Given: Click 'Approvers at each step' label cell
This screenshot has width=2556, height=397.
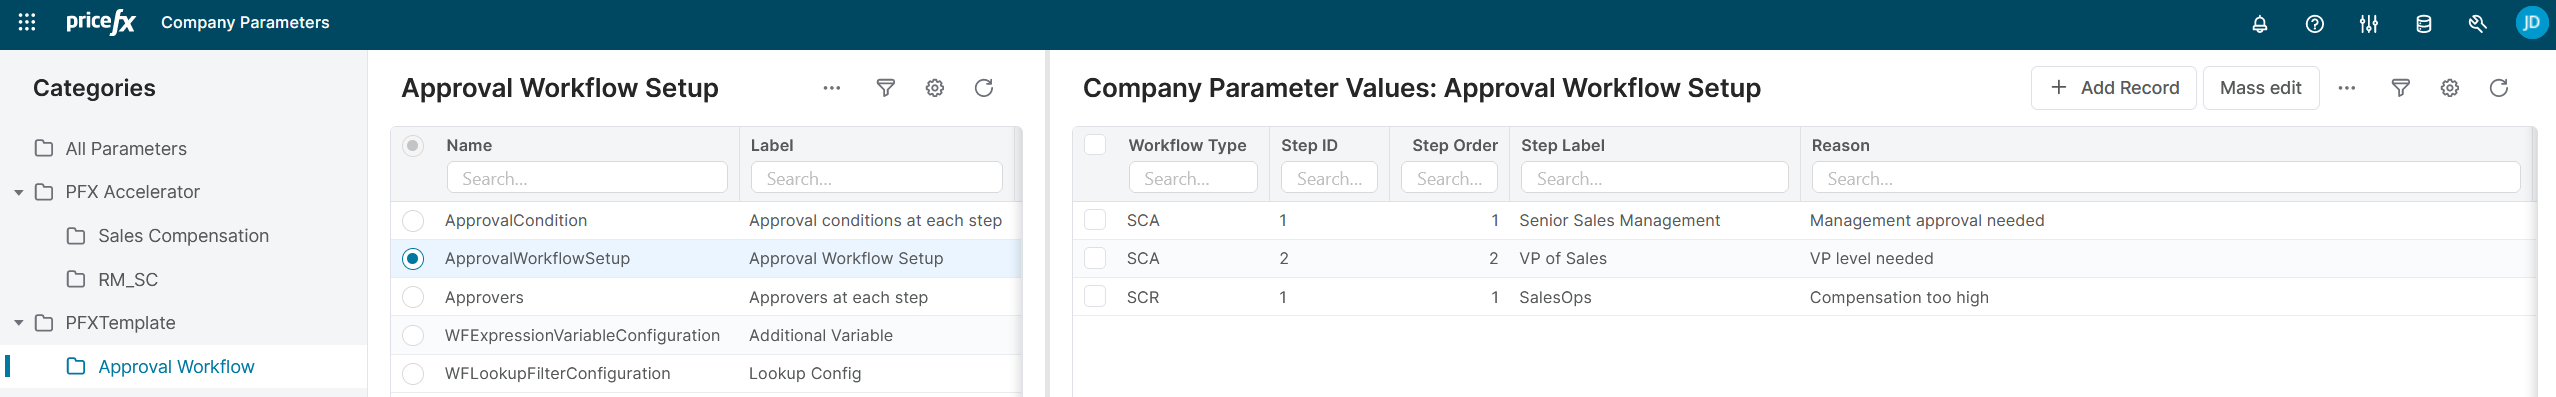Looking at the screenshot, I should pyautogui.click(x=838, y=297).
